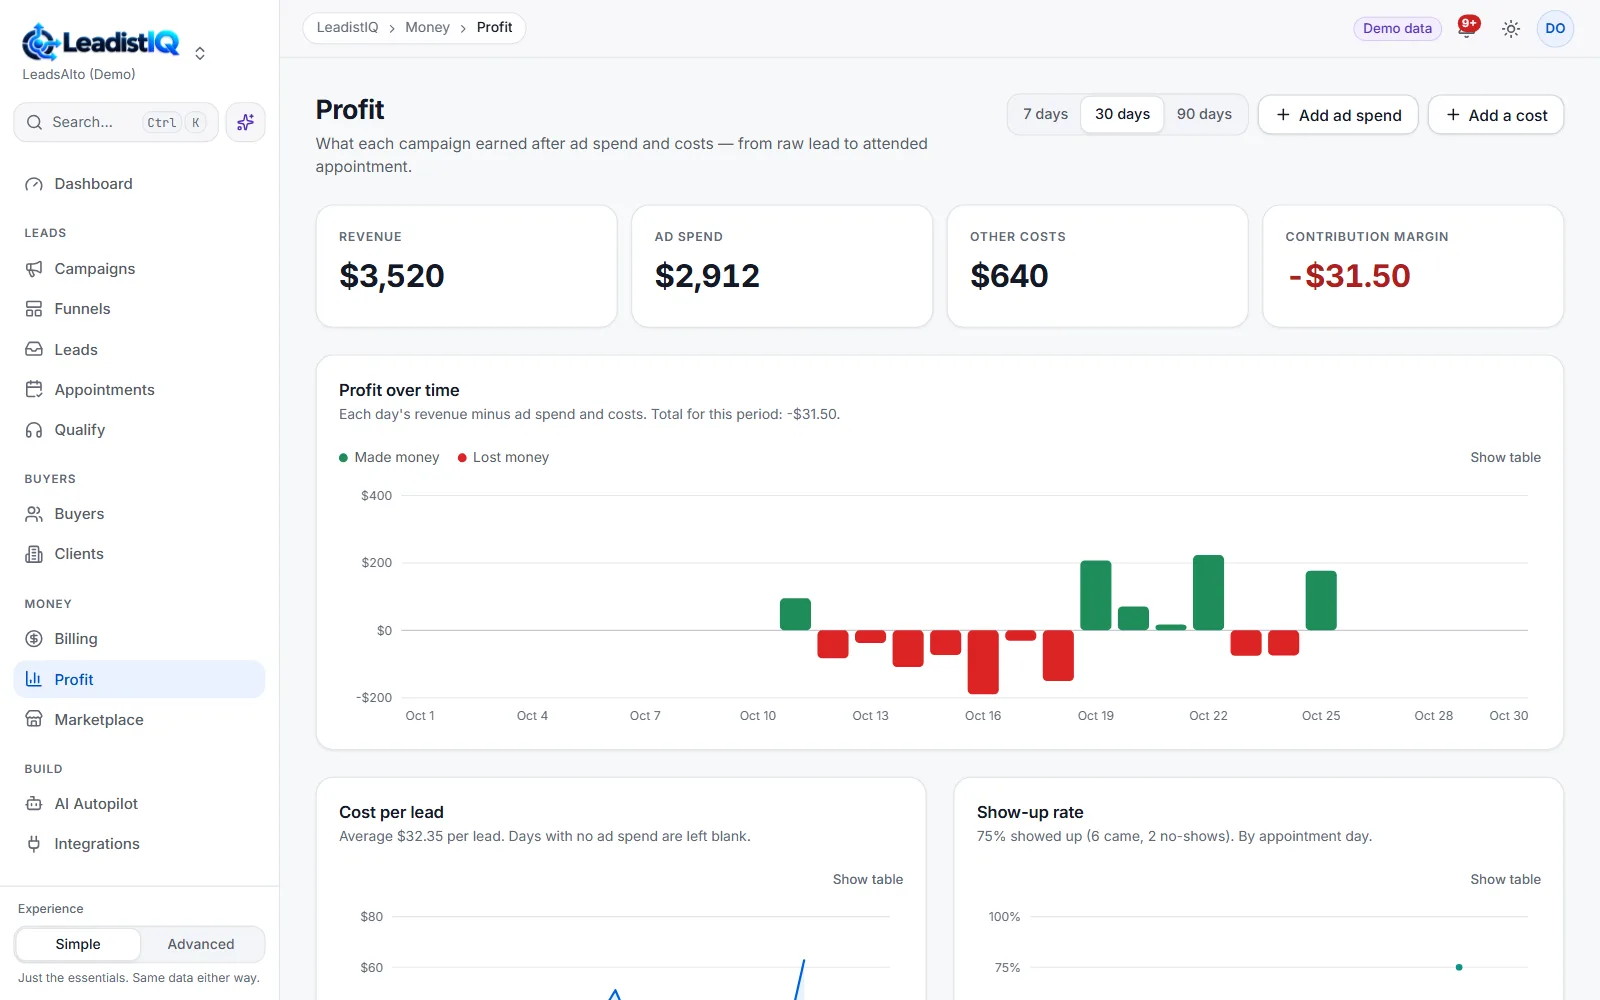
Task: Click the Marketplace store icon
Action: [x=34, y=720]
